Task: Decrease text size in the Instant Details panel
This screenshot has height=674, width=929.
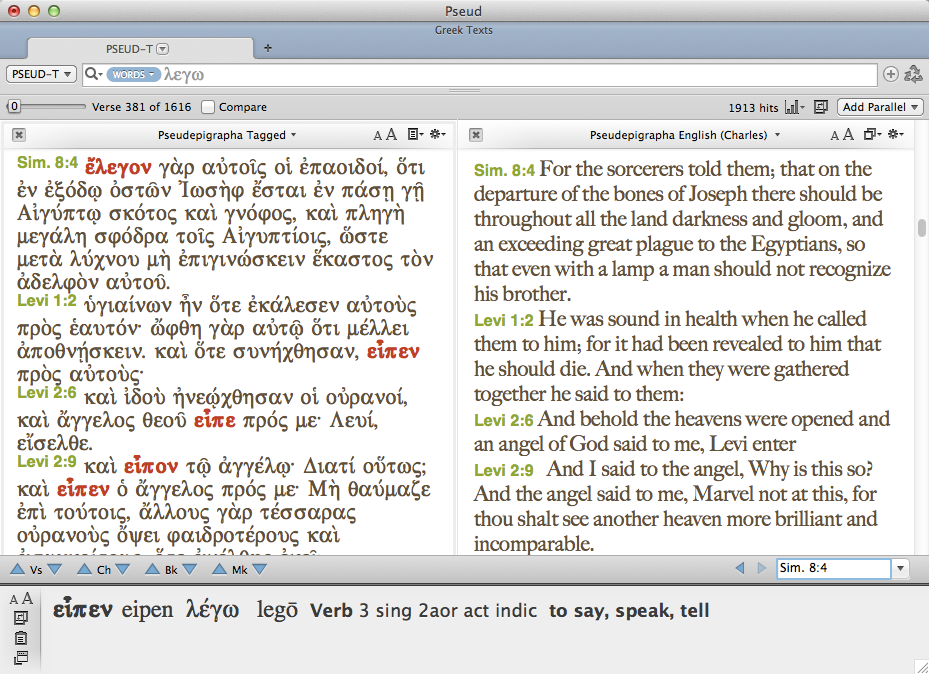Action: click(14, 600)
